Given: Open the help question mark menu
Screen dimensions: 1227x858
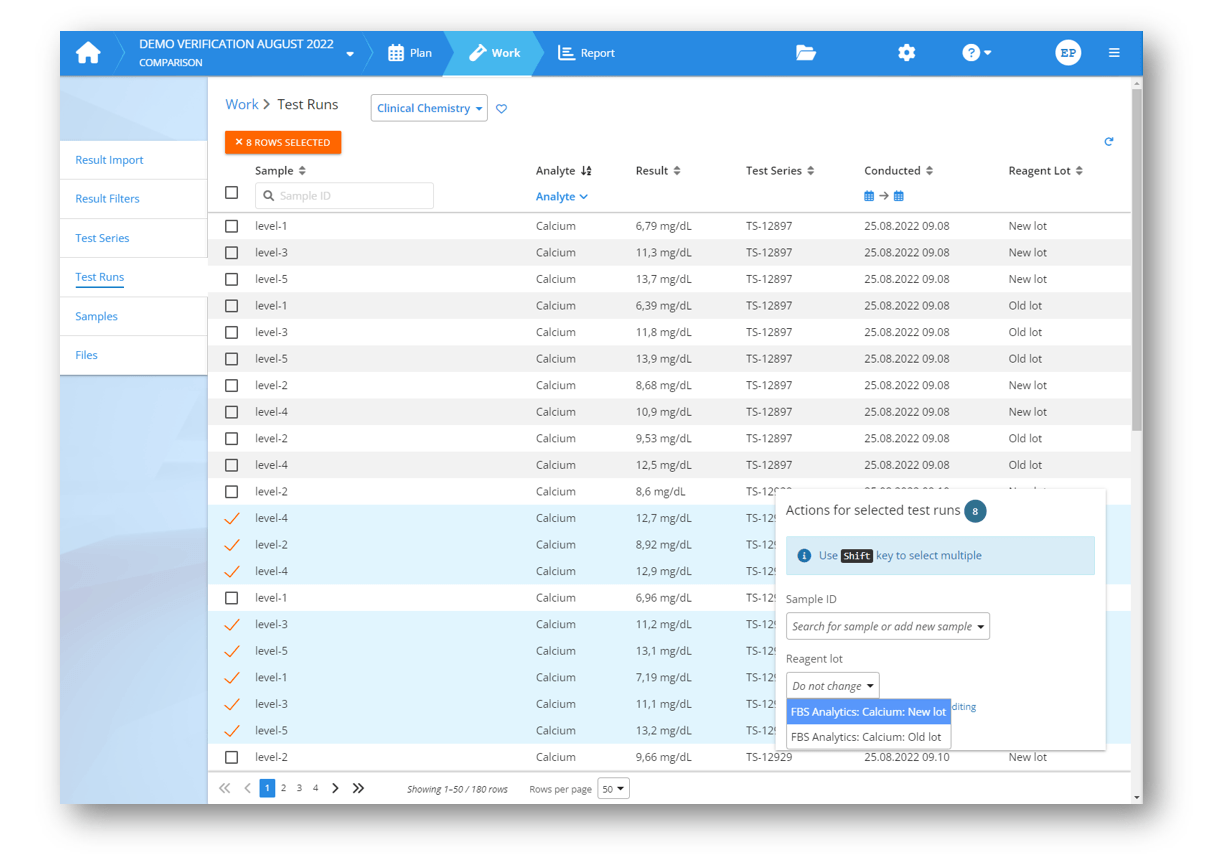Looking at the screenshot, I should tap(975, 53).
